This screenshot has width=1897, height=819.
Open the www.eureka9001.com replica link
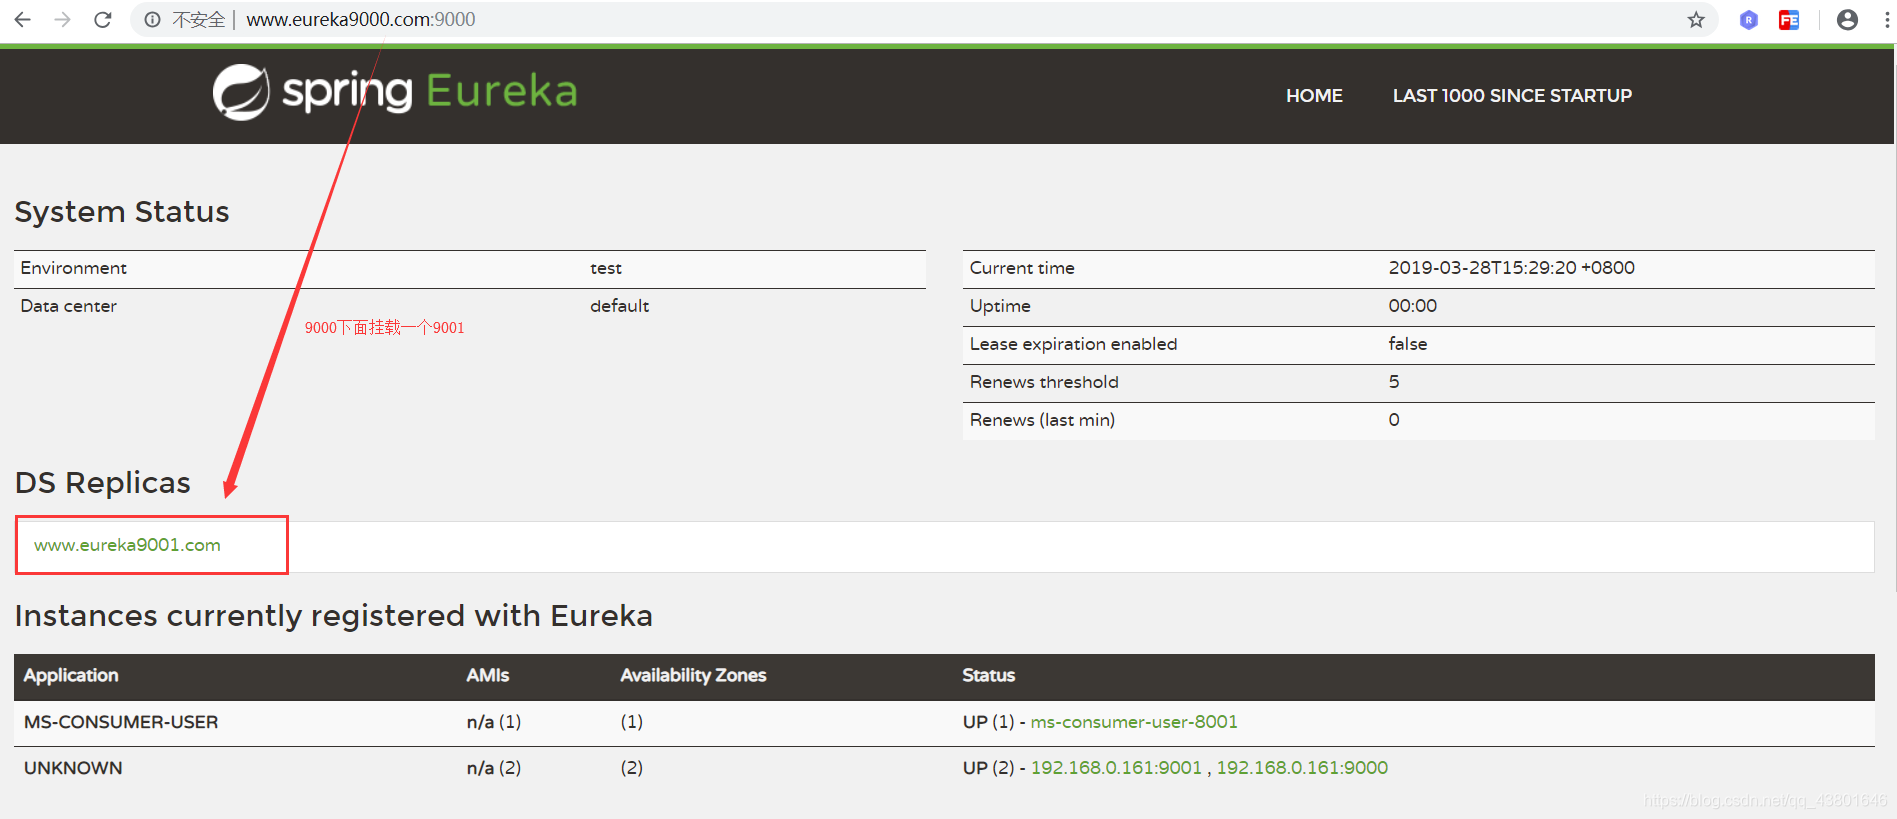[127, 545]
